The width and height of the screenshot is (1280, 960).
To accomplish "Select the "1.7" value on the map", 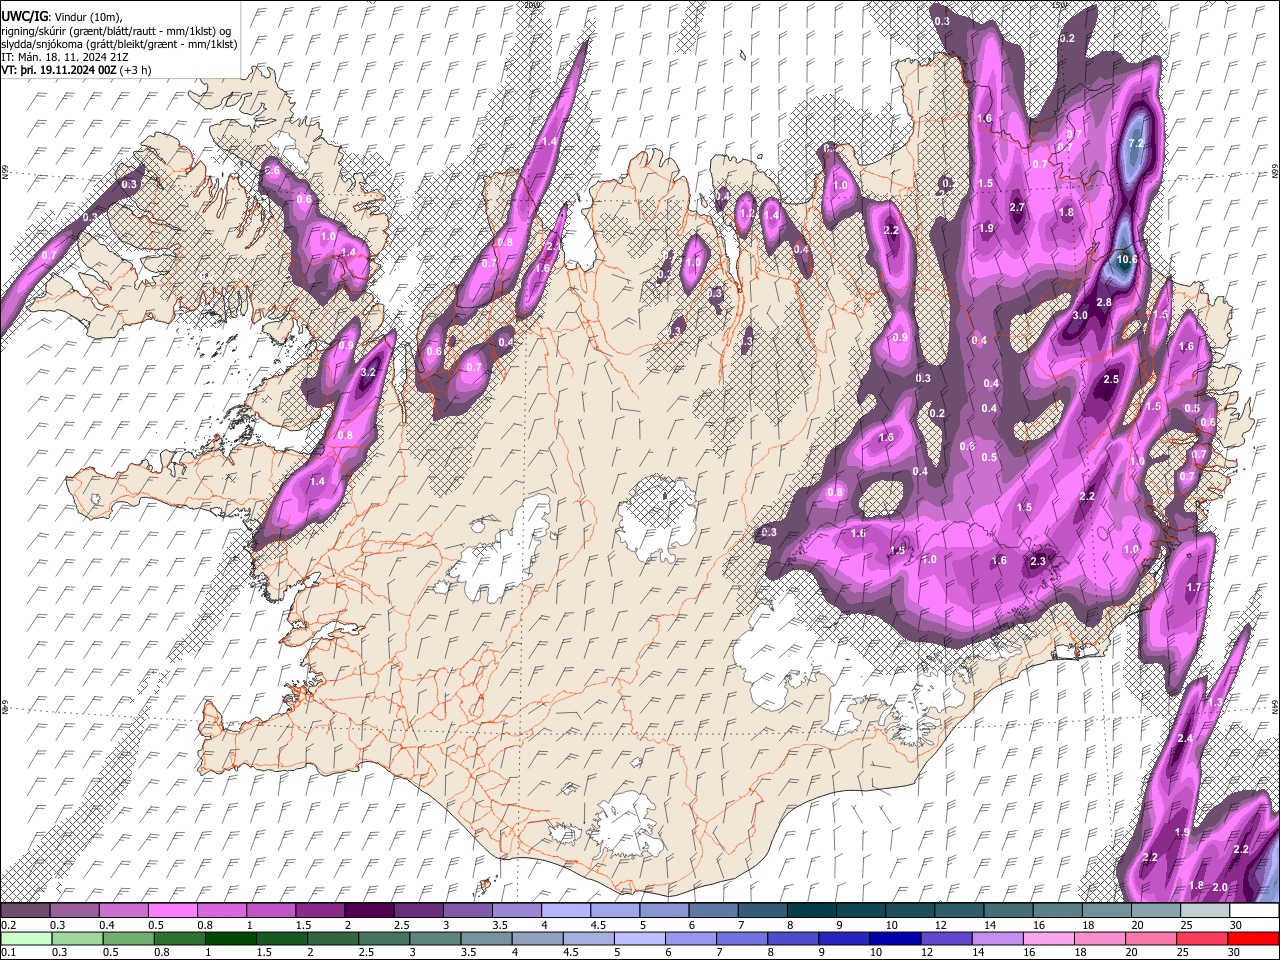I will (x=1193, y=588).
